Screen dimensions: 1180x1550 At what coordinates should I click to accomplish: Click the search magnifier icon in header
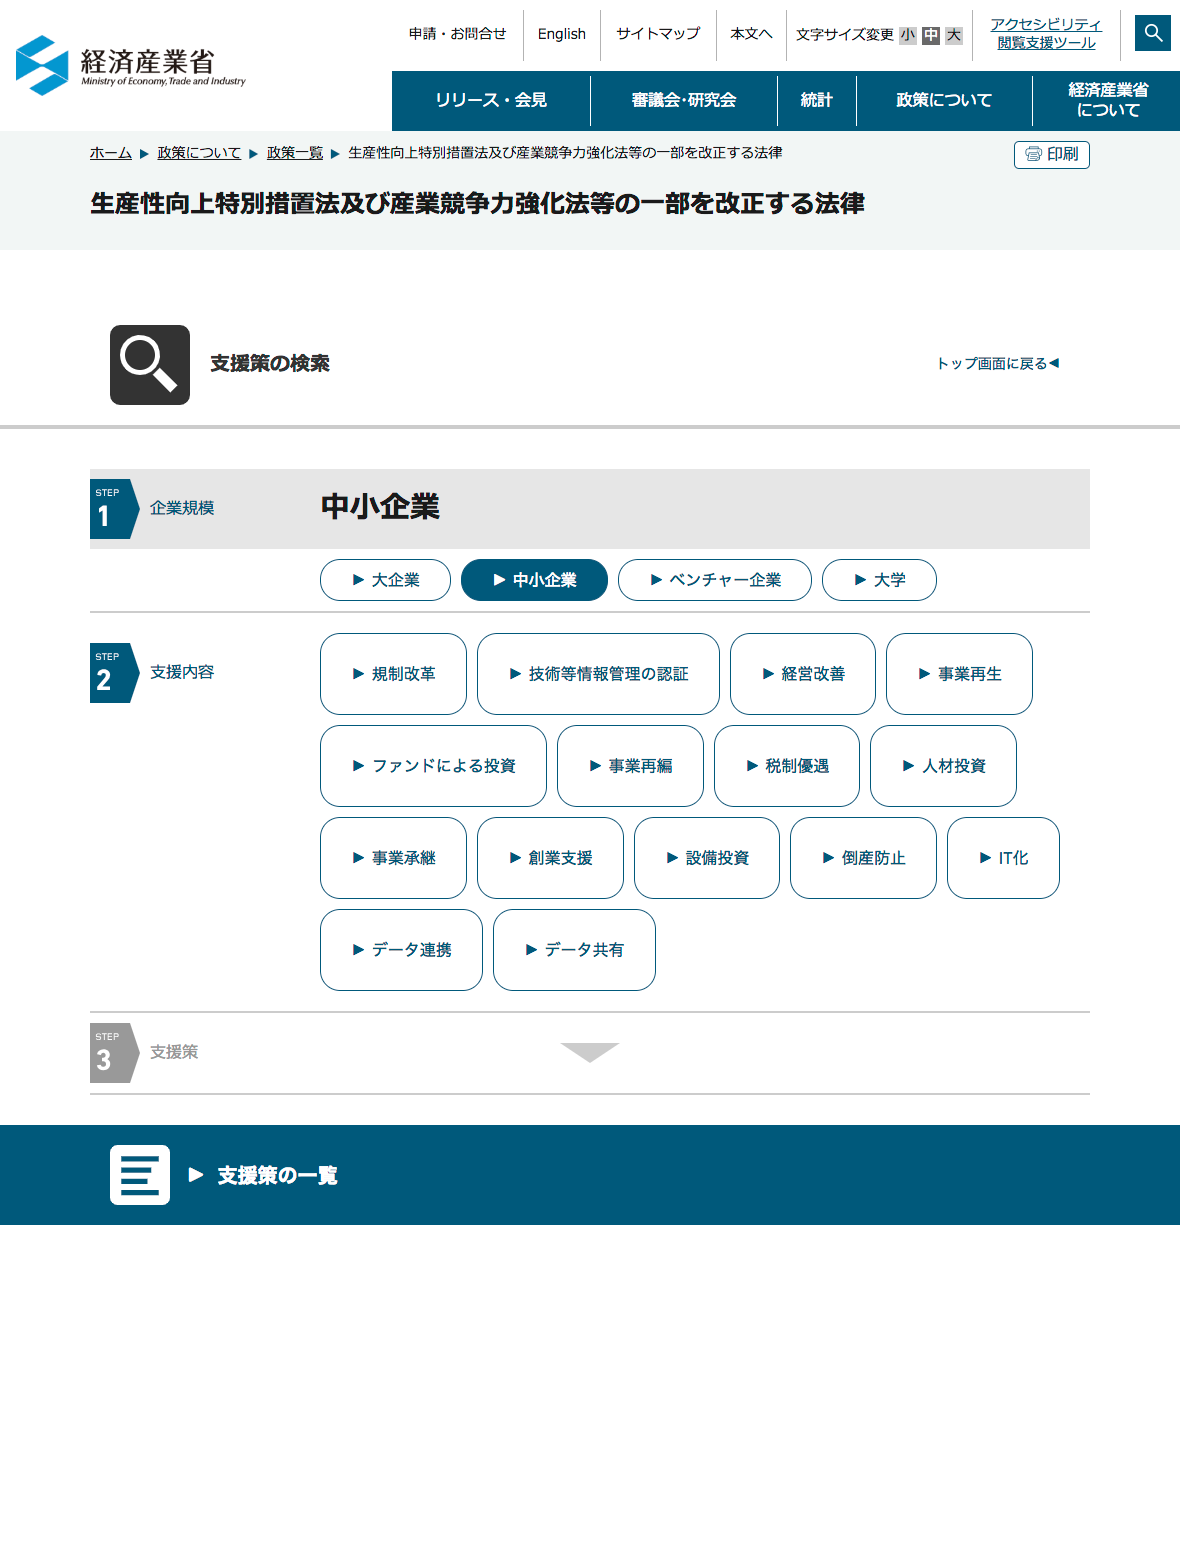[1153, 33]
